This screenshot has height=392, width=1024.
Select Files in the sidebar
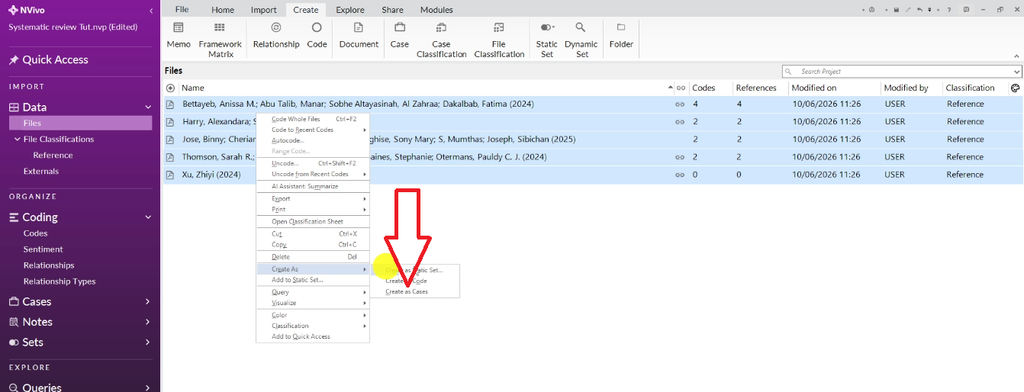pos(80,123)
